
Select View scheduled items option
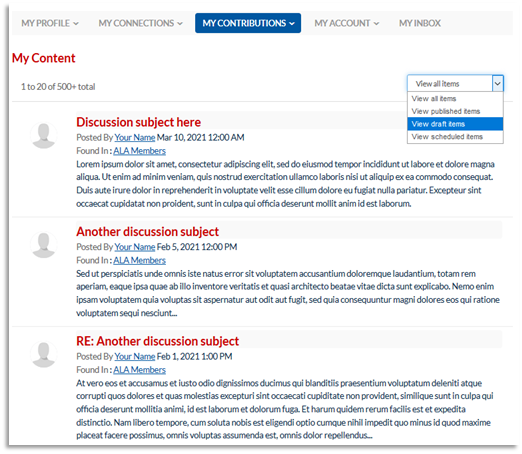pyautogui.click(x=455, y=137)
